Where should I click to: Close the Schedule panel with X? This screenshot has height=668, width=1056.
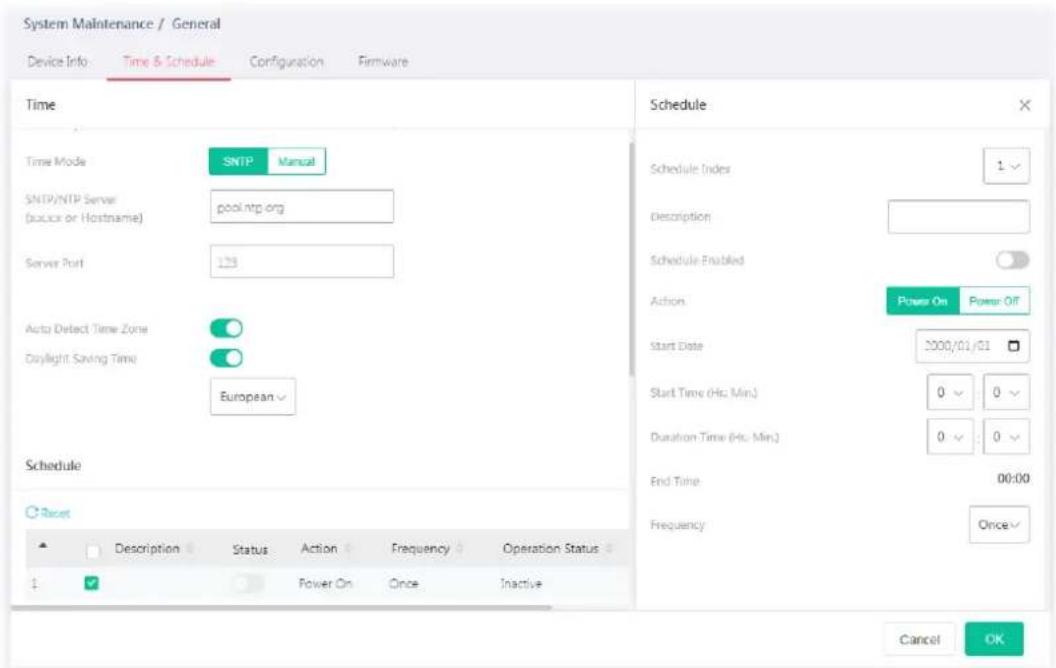pos(1024,105)
